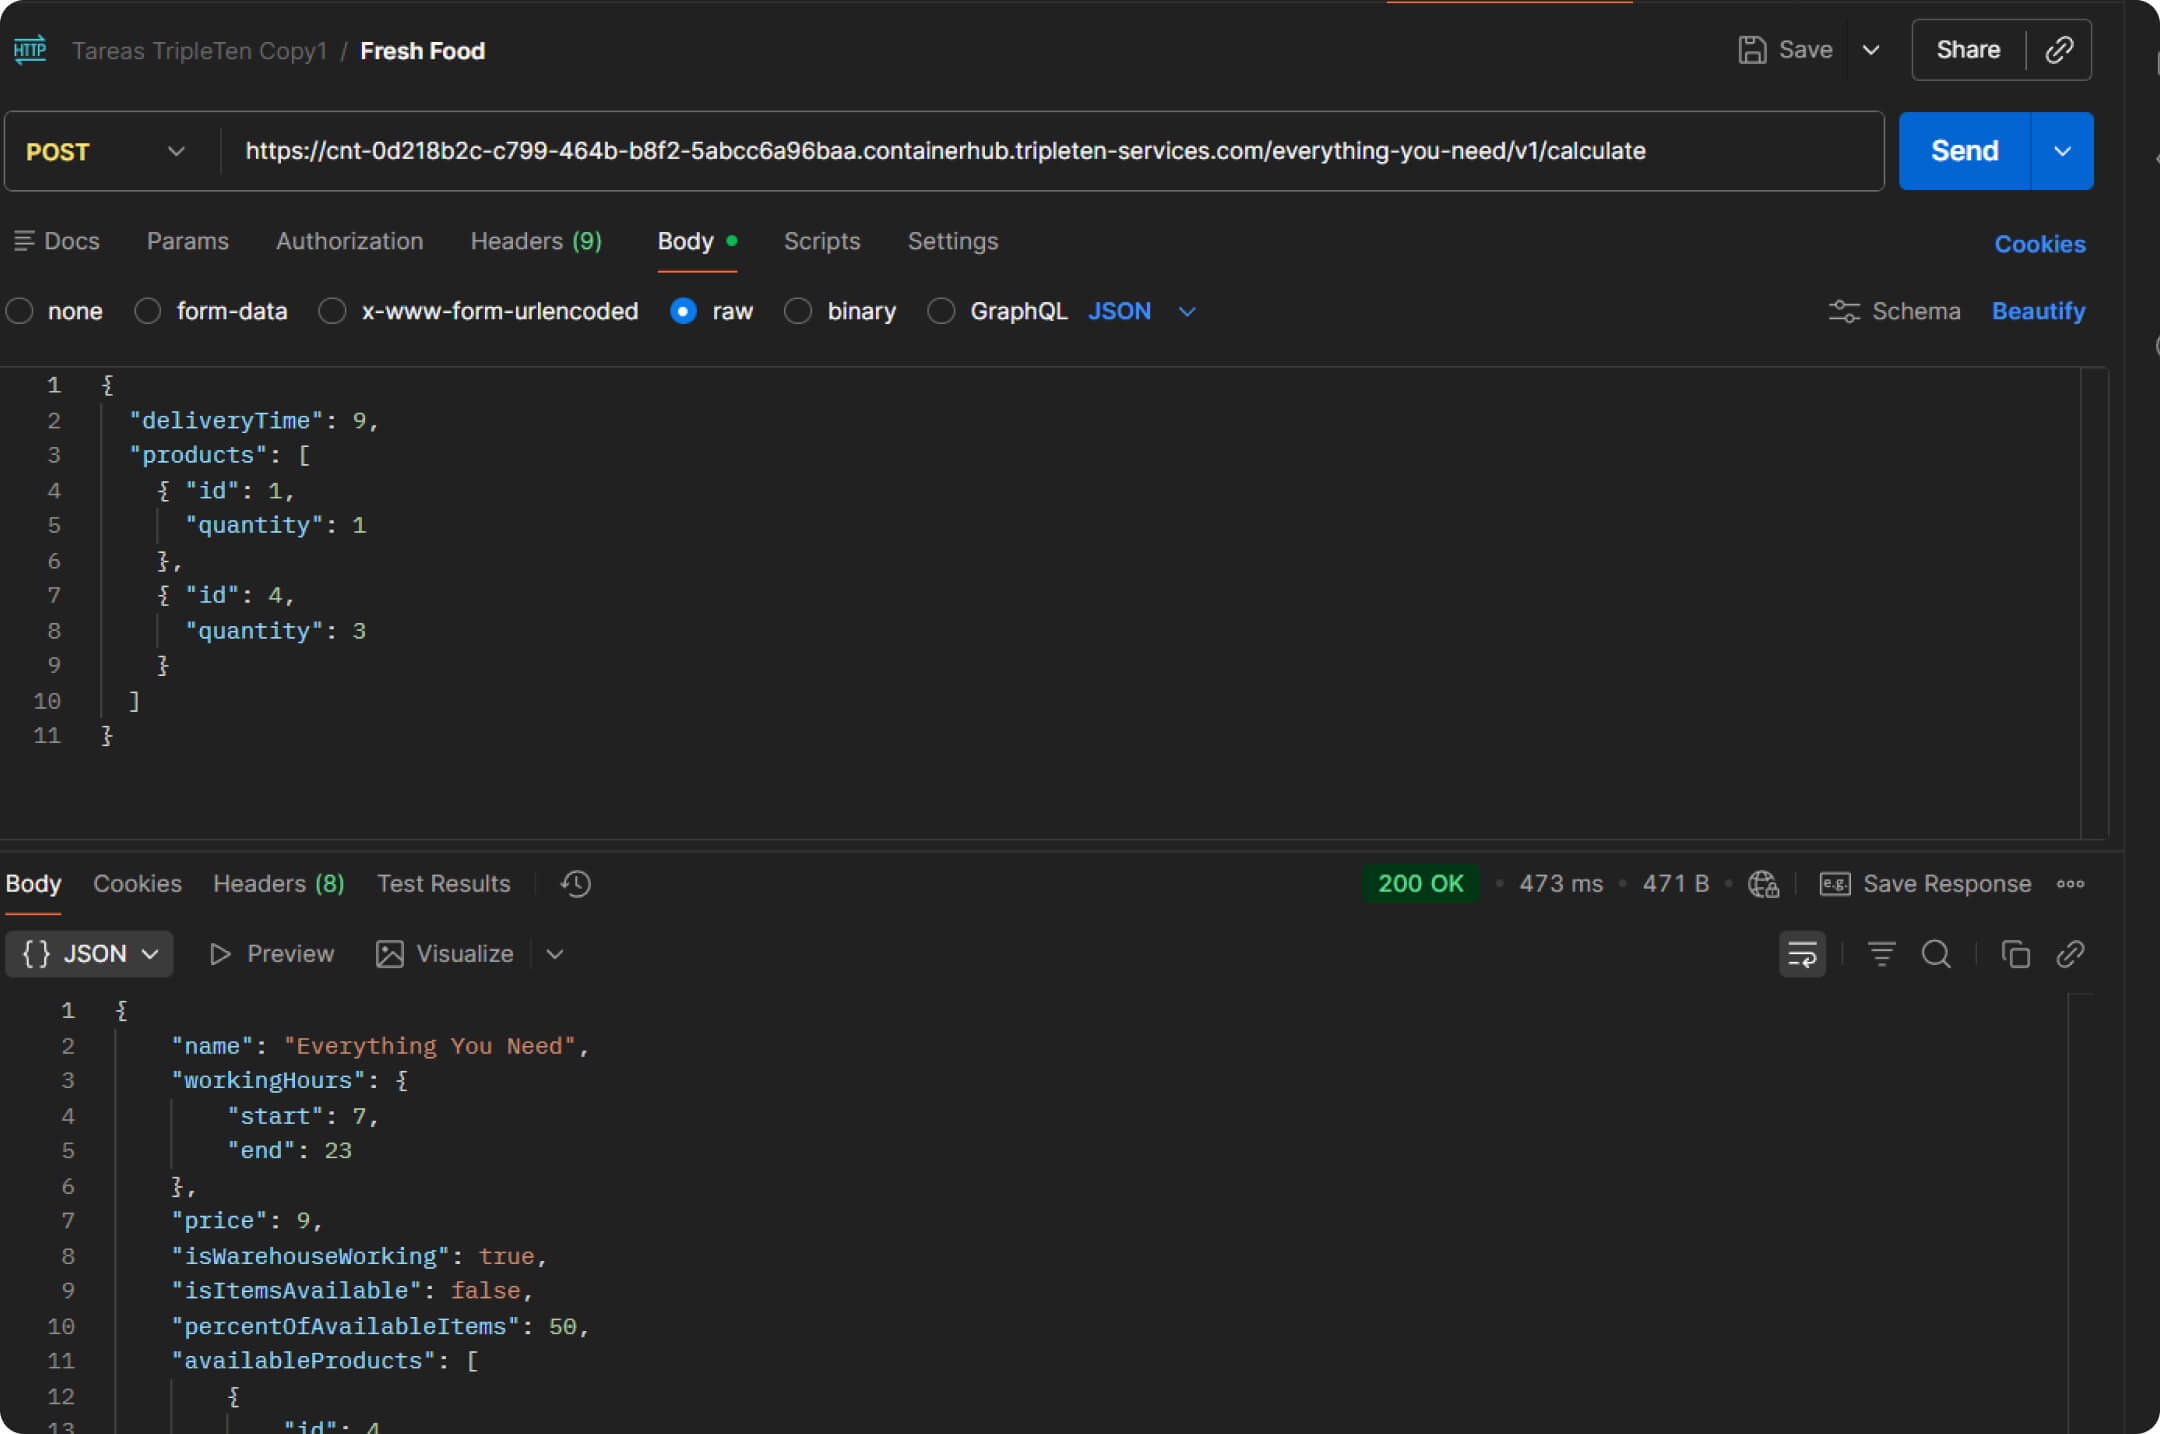
Task: Search the response body with the magnifier icon
Action: 1936,954
